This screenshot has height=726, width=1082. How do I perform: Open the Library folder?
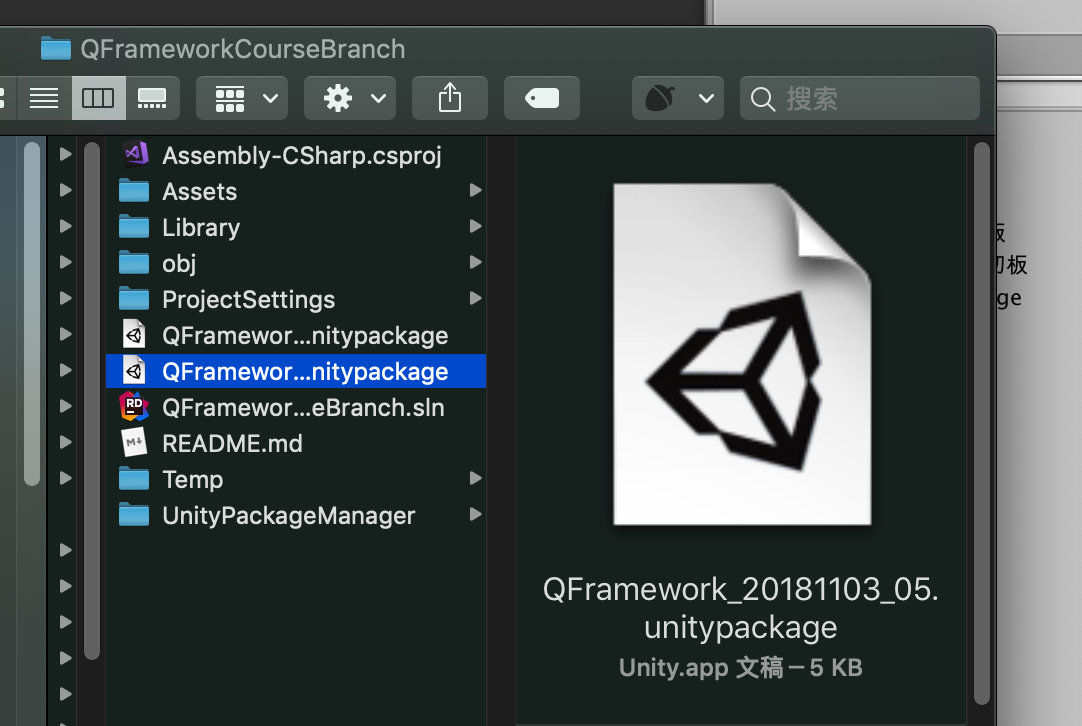pyautogui.click(x=200, y=227)
